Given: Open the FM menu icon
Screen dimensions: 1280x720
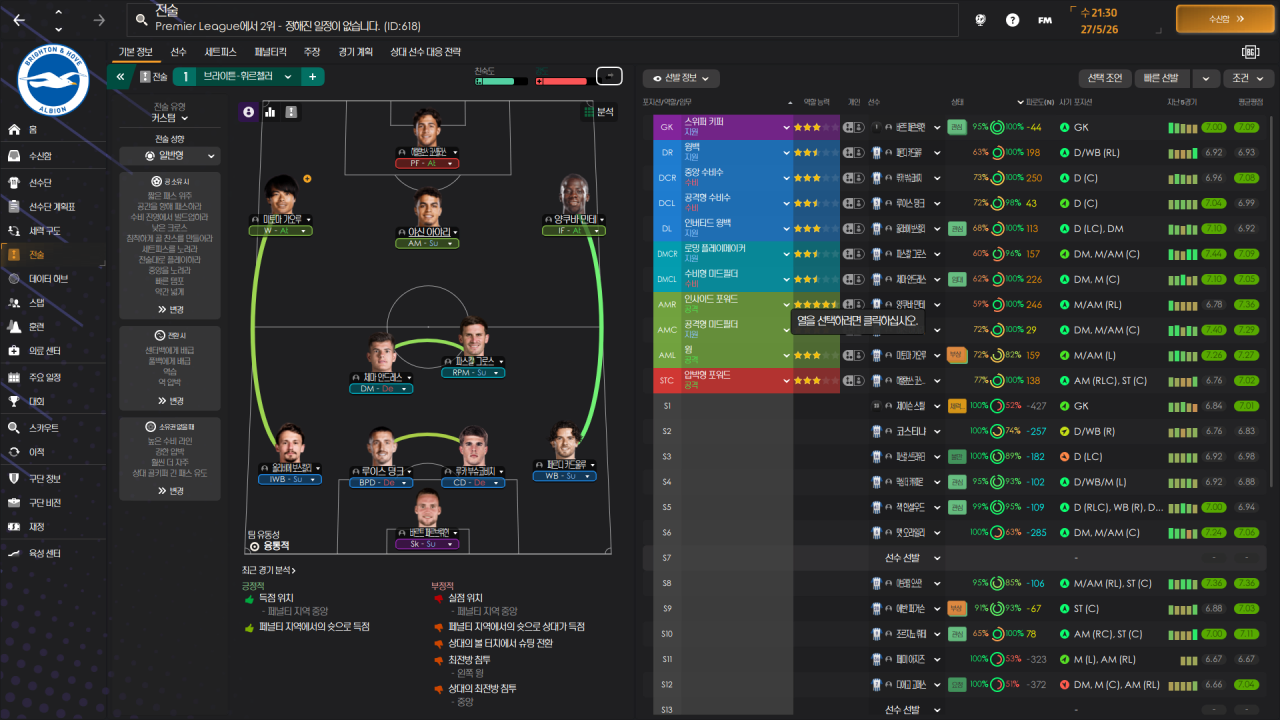Looking at the screenshot, I should (1045, 20).
